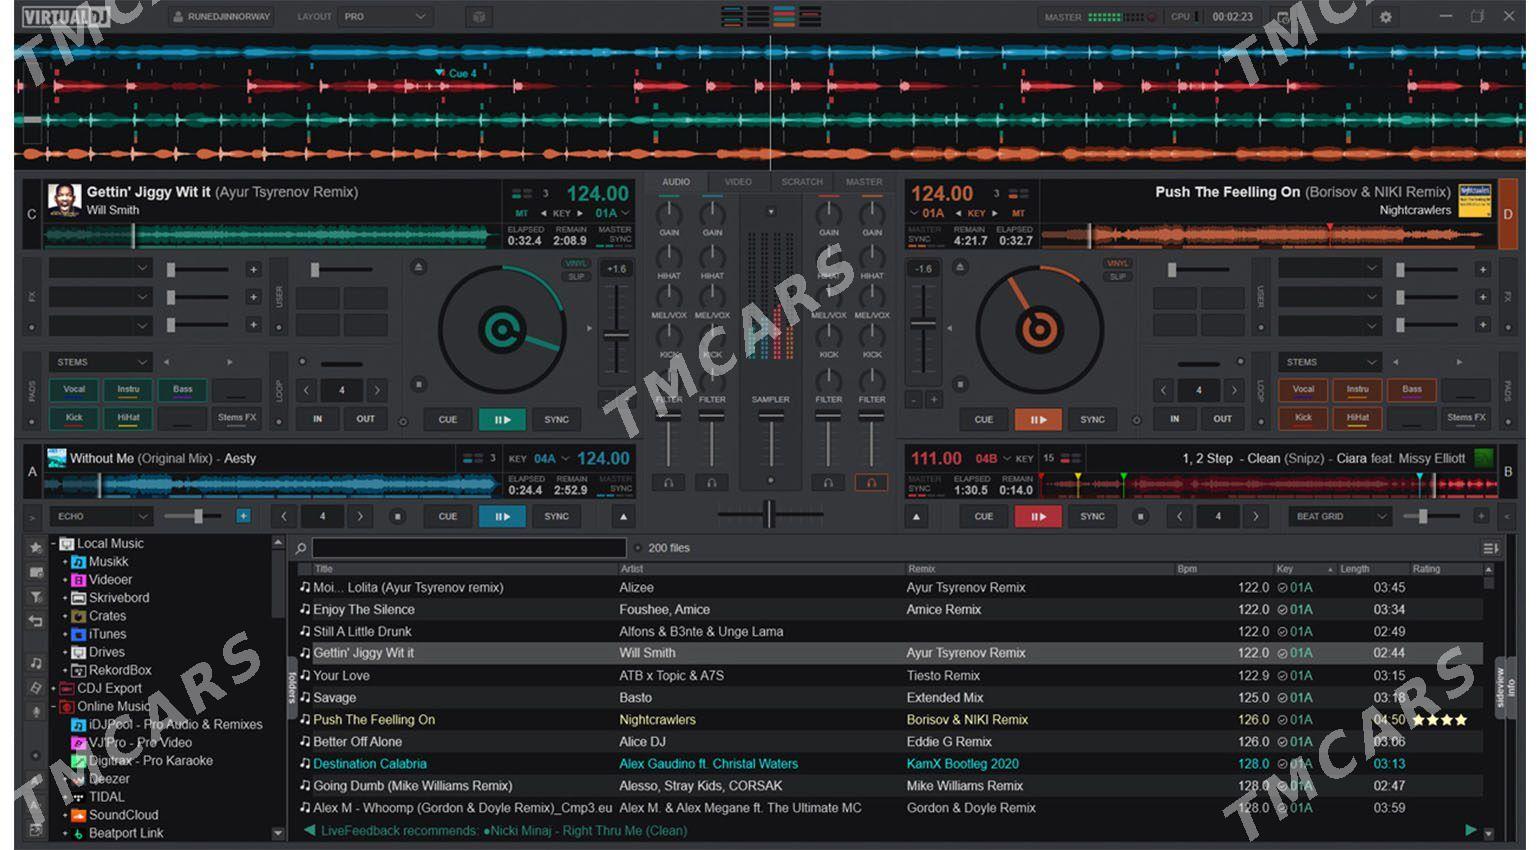
Task: Open the STEMS pads dropdown on deck C
Action: point(100,362)
